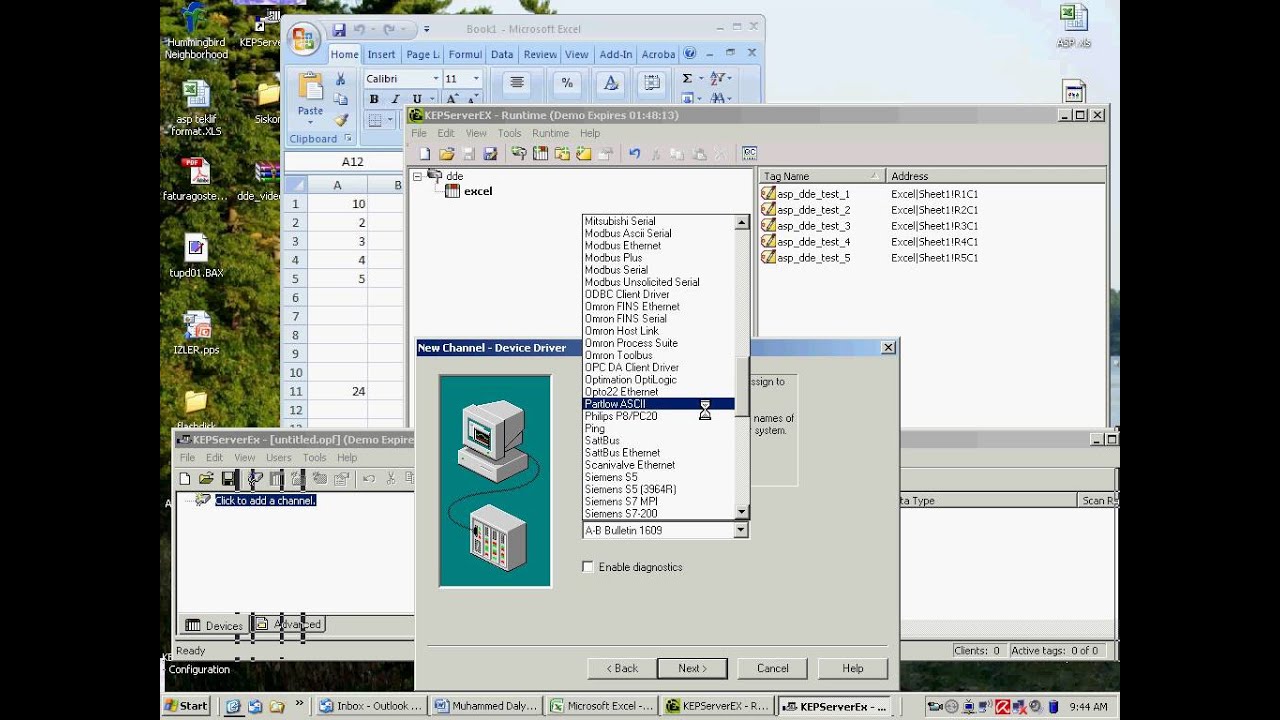Switch to the Devices tab
Viewport: 1280px width, 720px height.
(x=214, y=625)
